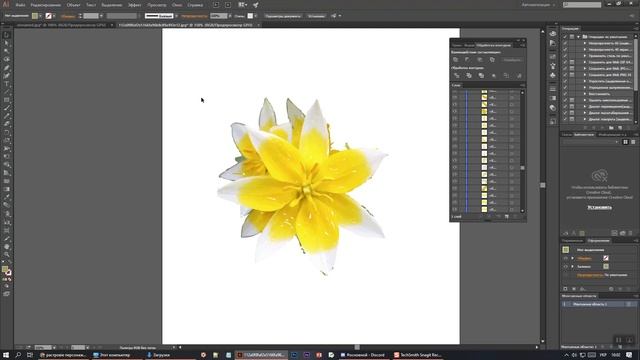
Task: Click the Установить link in Libraries panel
Action: tap(599, 207)
